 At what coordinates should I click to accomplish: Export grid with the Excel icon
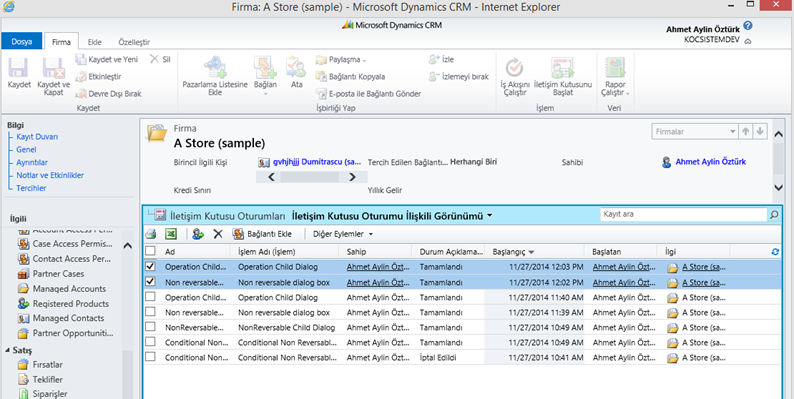click(x=171, y=234)
